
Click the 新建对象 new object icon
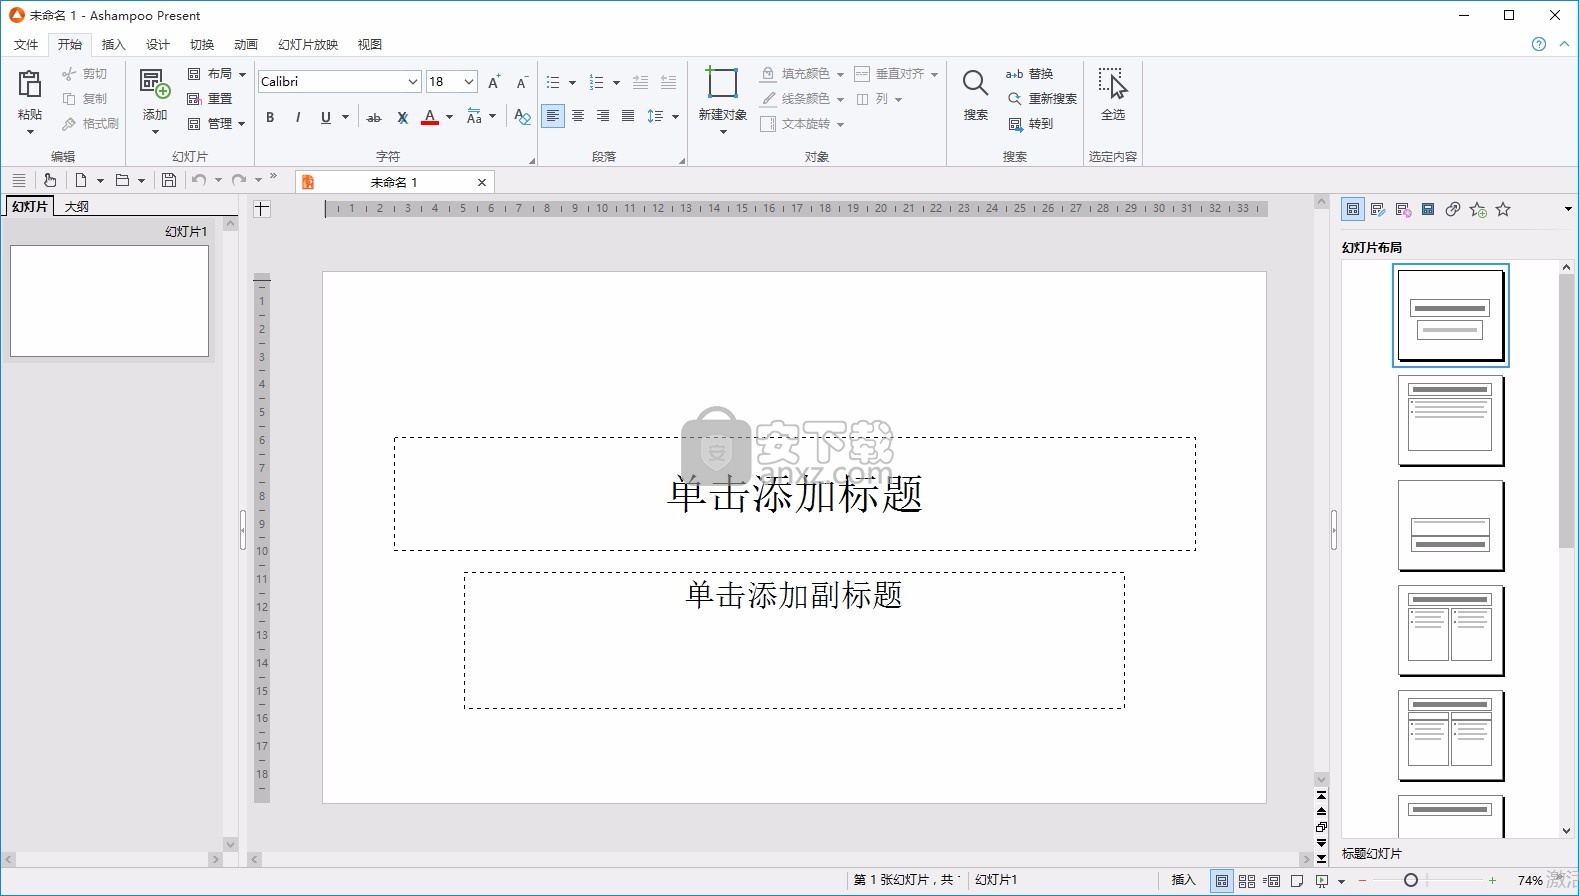(722, 83)
